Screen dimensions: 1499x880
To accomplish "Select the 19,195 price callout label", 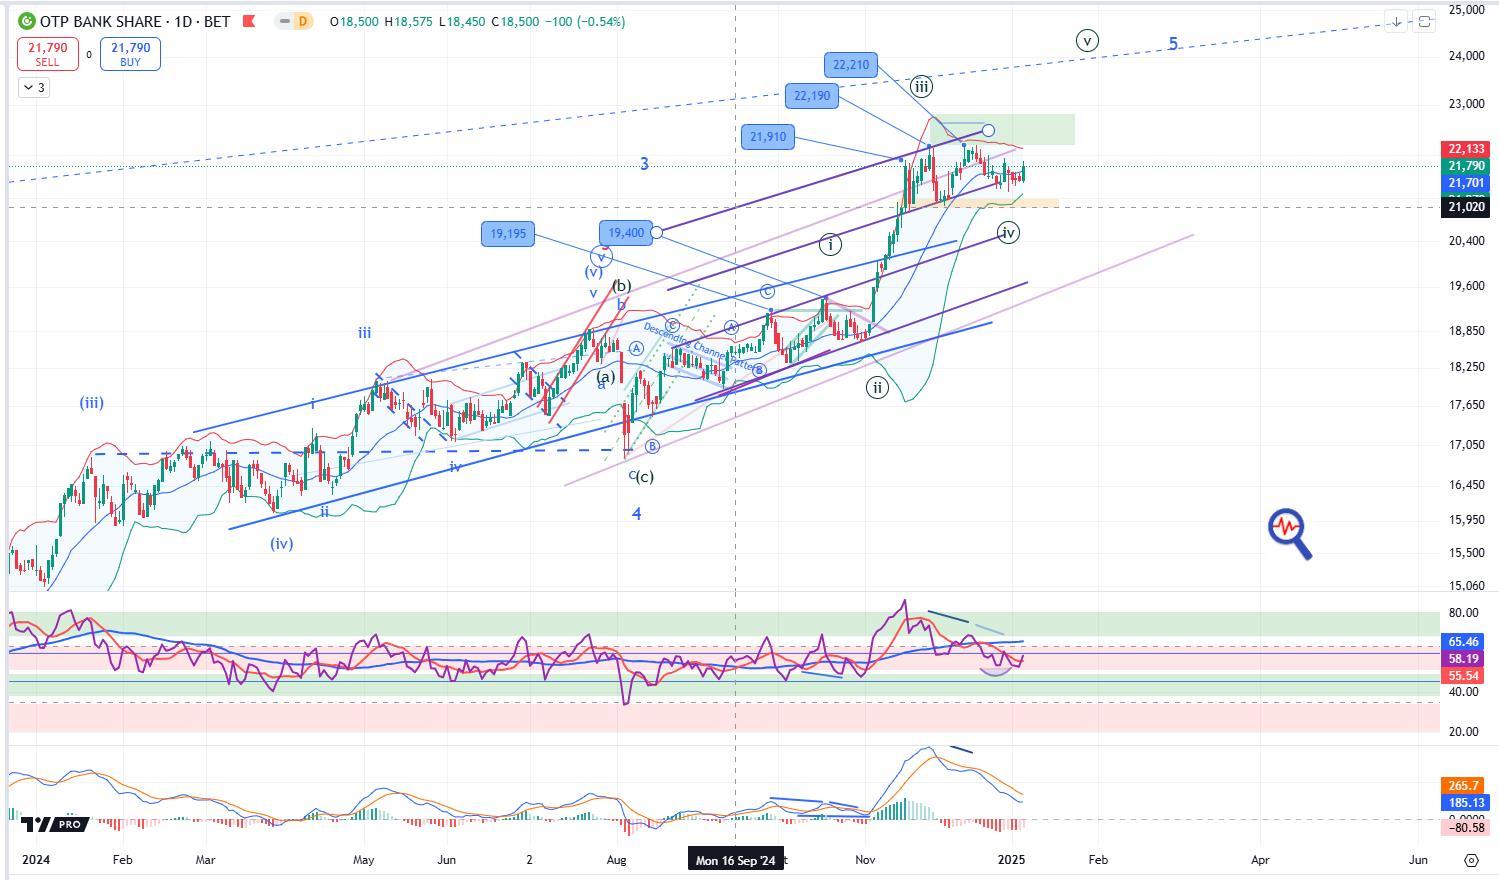I will point(507,234).
